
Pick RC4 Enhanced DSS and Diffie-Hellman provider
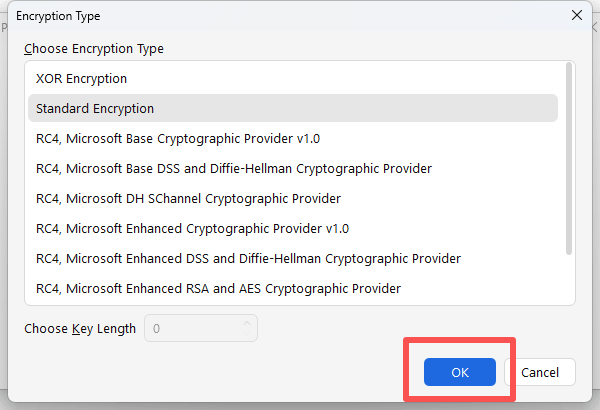[248, 258]
